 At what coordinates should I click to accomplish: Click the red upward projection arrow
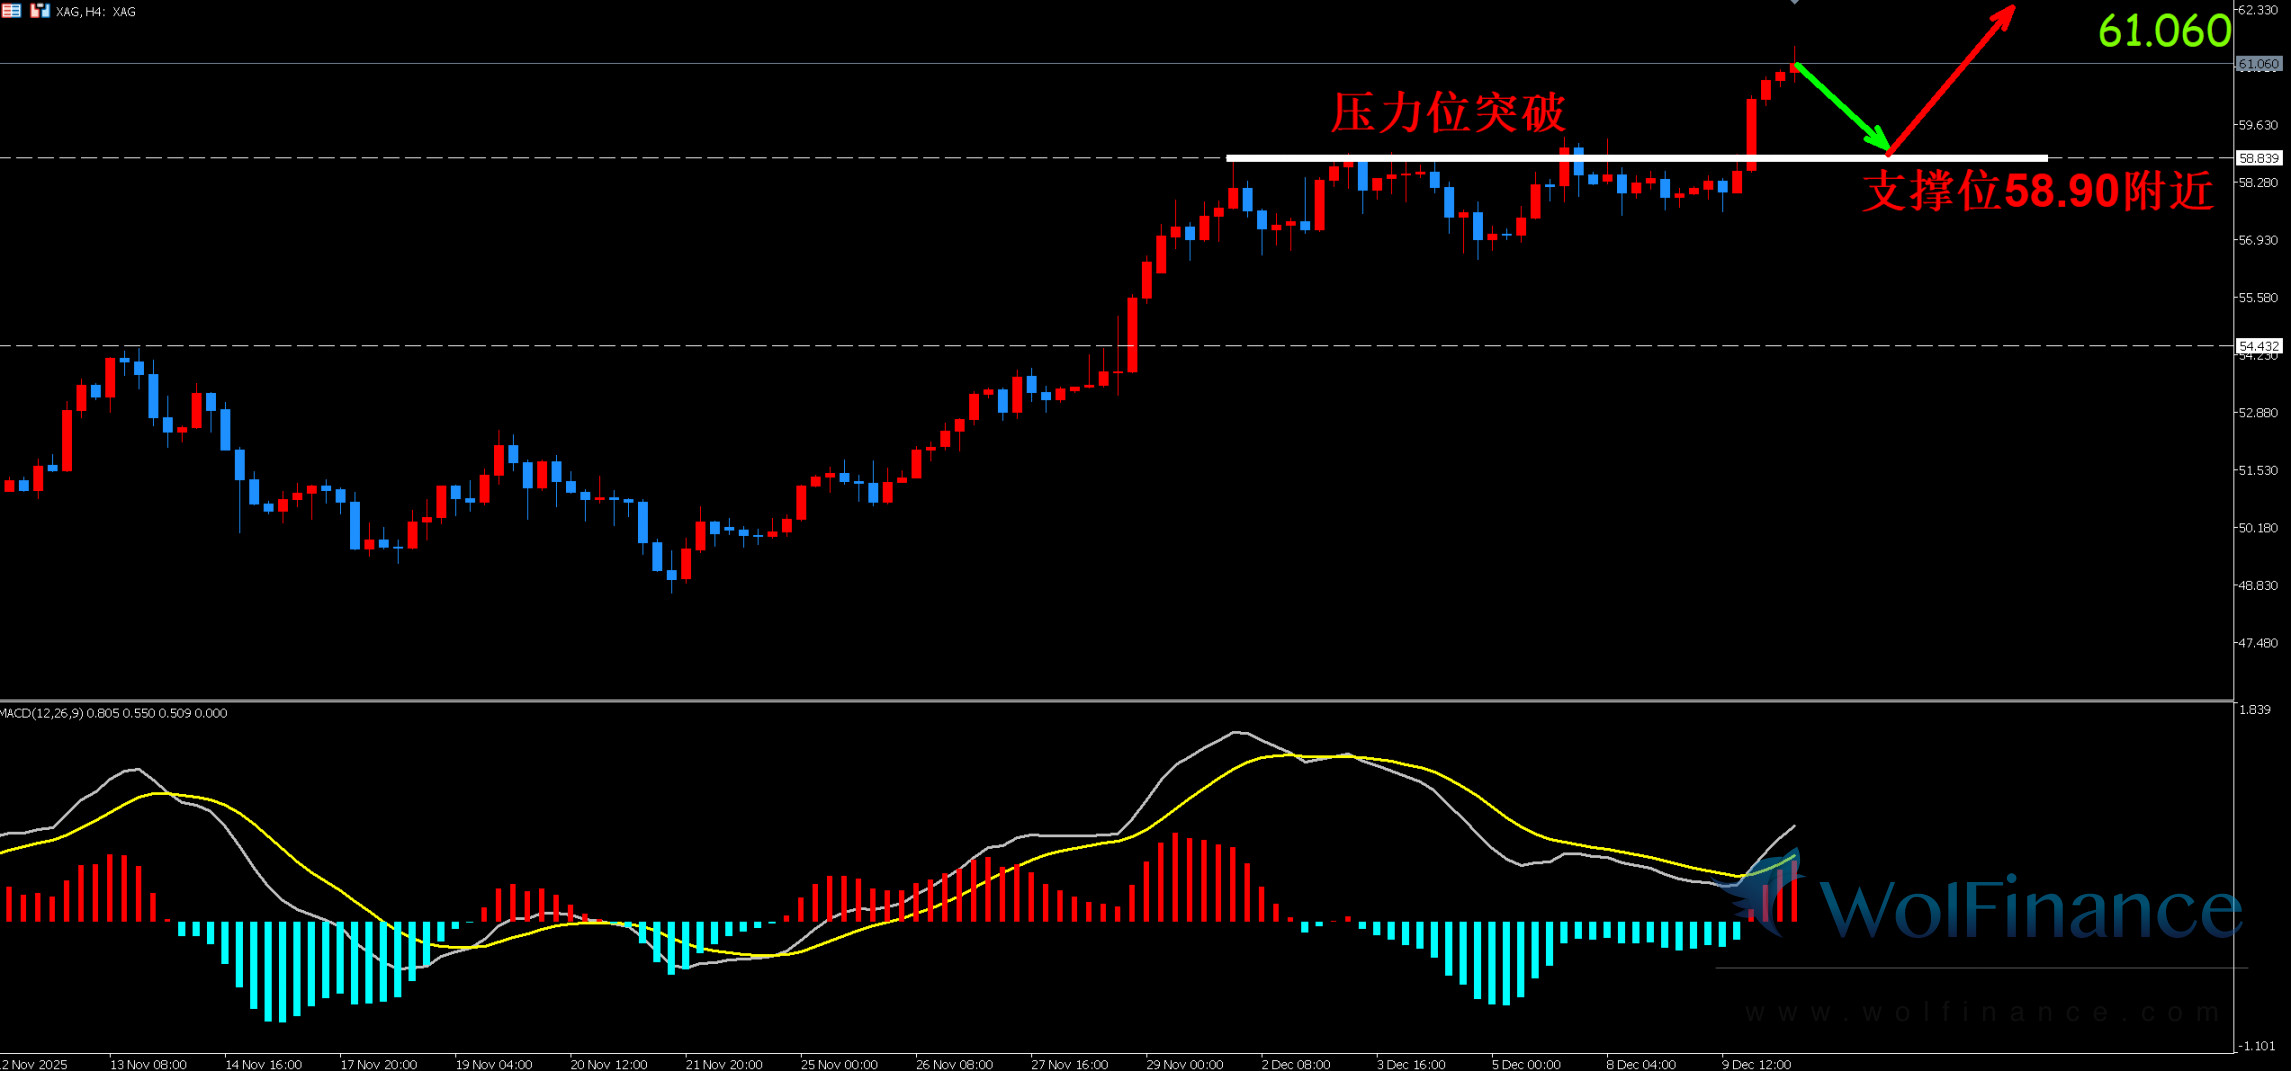click(1951, 79)
